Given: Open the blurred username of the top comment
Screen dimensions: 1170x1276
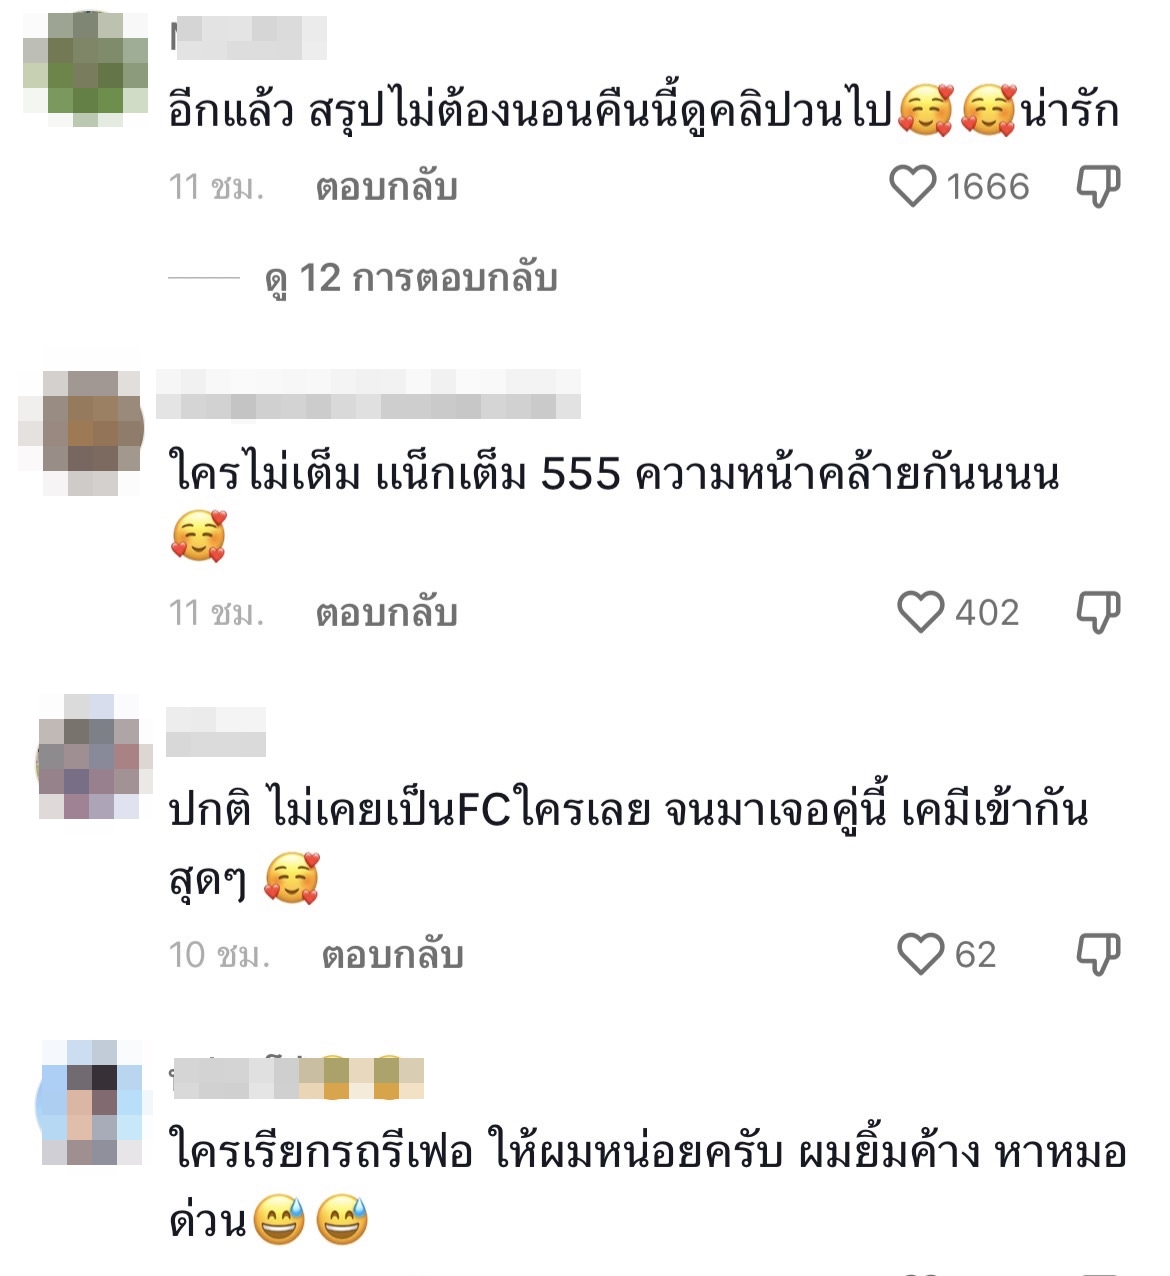Looking at the screenshot, I should tap(249, 38).
